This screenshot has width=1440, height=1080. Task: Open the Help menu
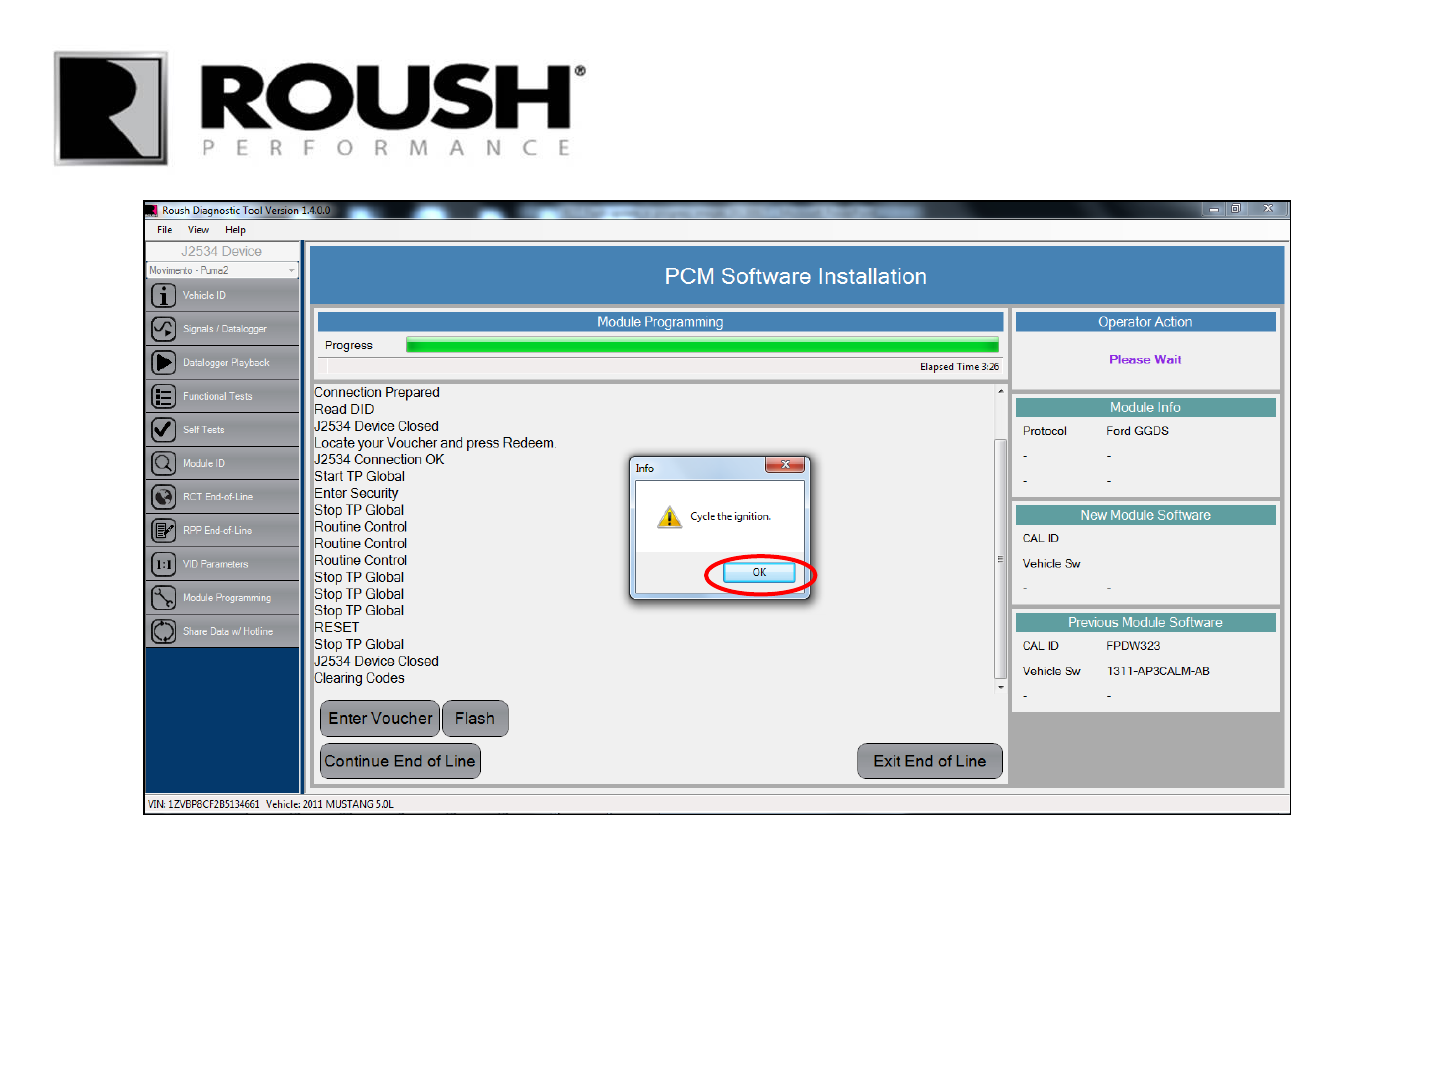(x=235, y=230)
